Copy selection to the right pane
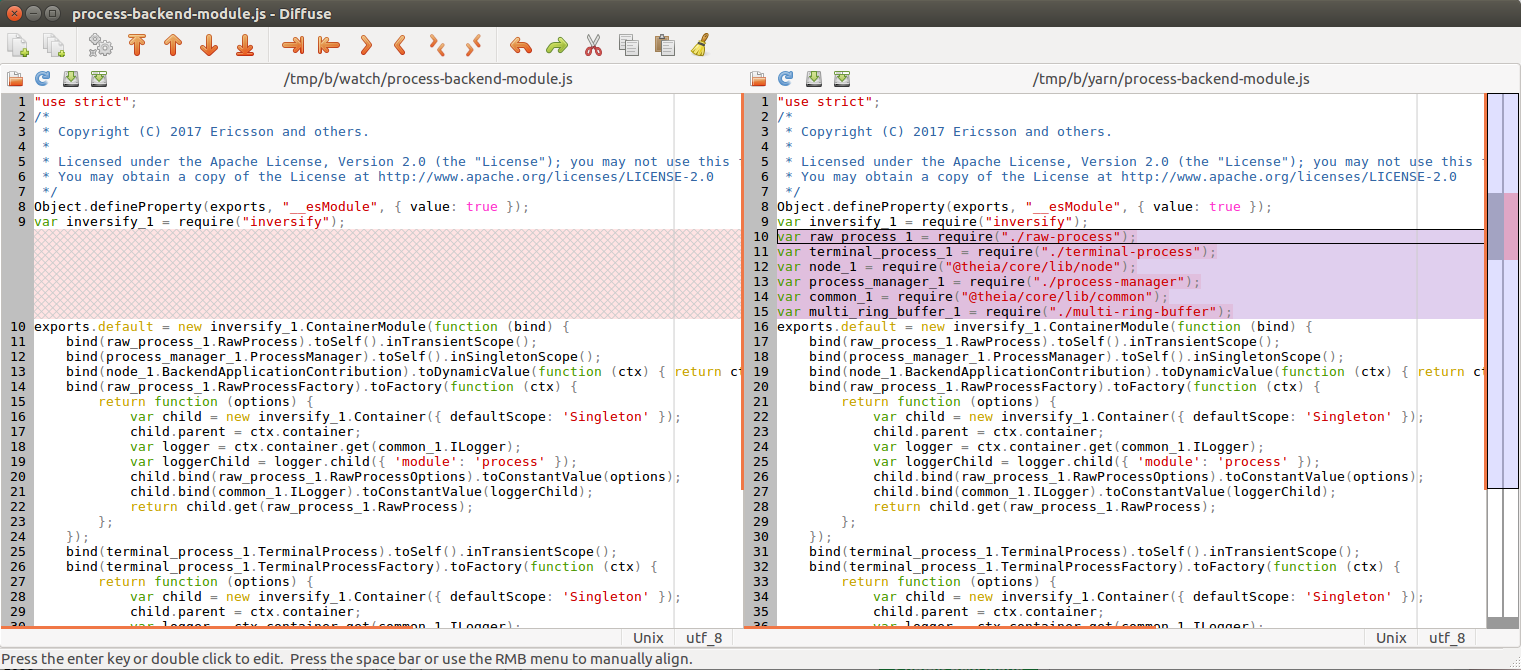This screenshot has width=1521, height=670. pos(292,45)
